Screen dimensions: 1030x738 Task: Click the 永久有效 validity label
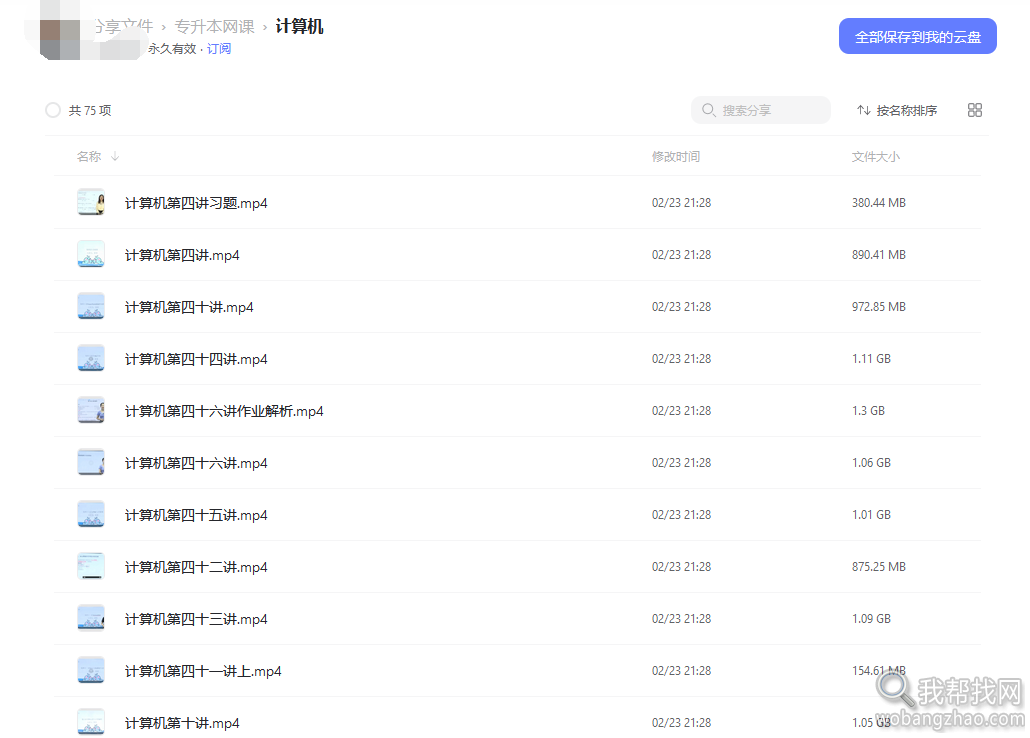point(172,49)
